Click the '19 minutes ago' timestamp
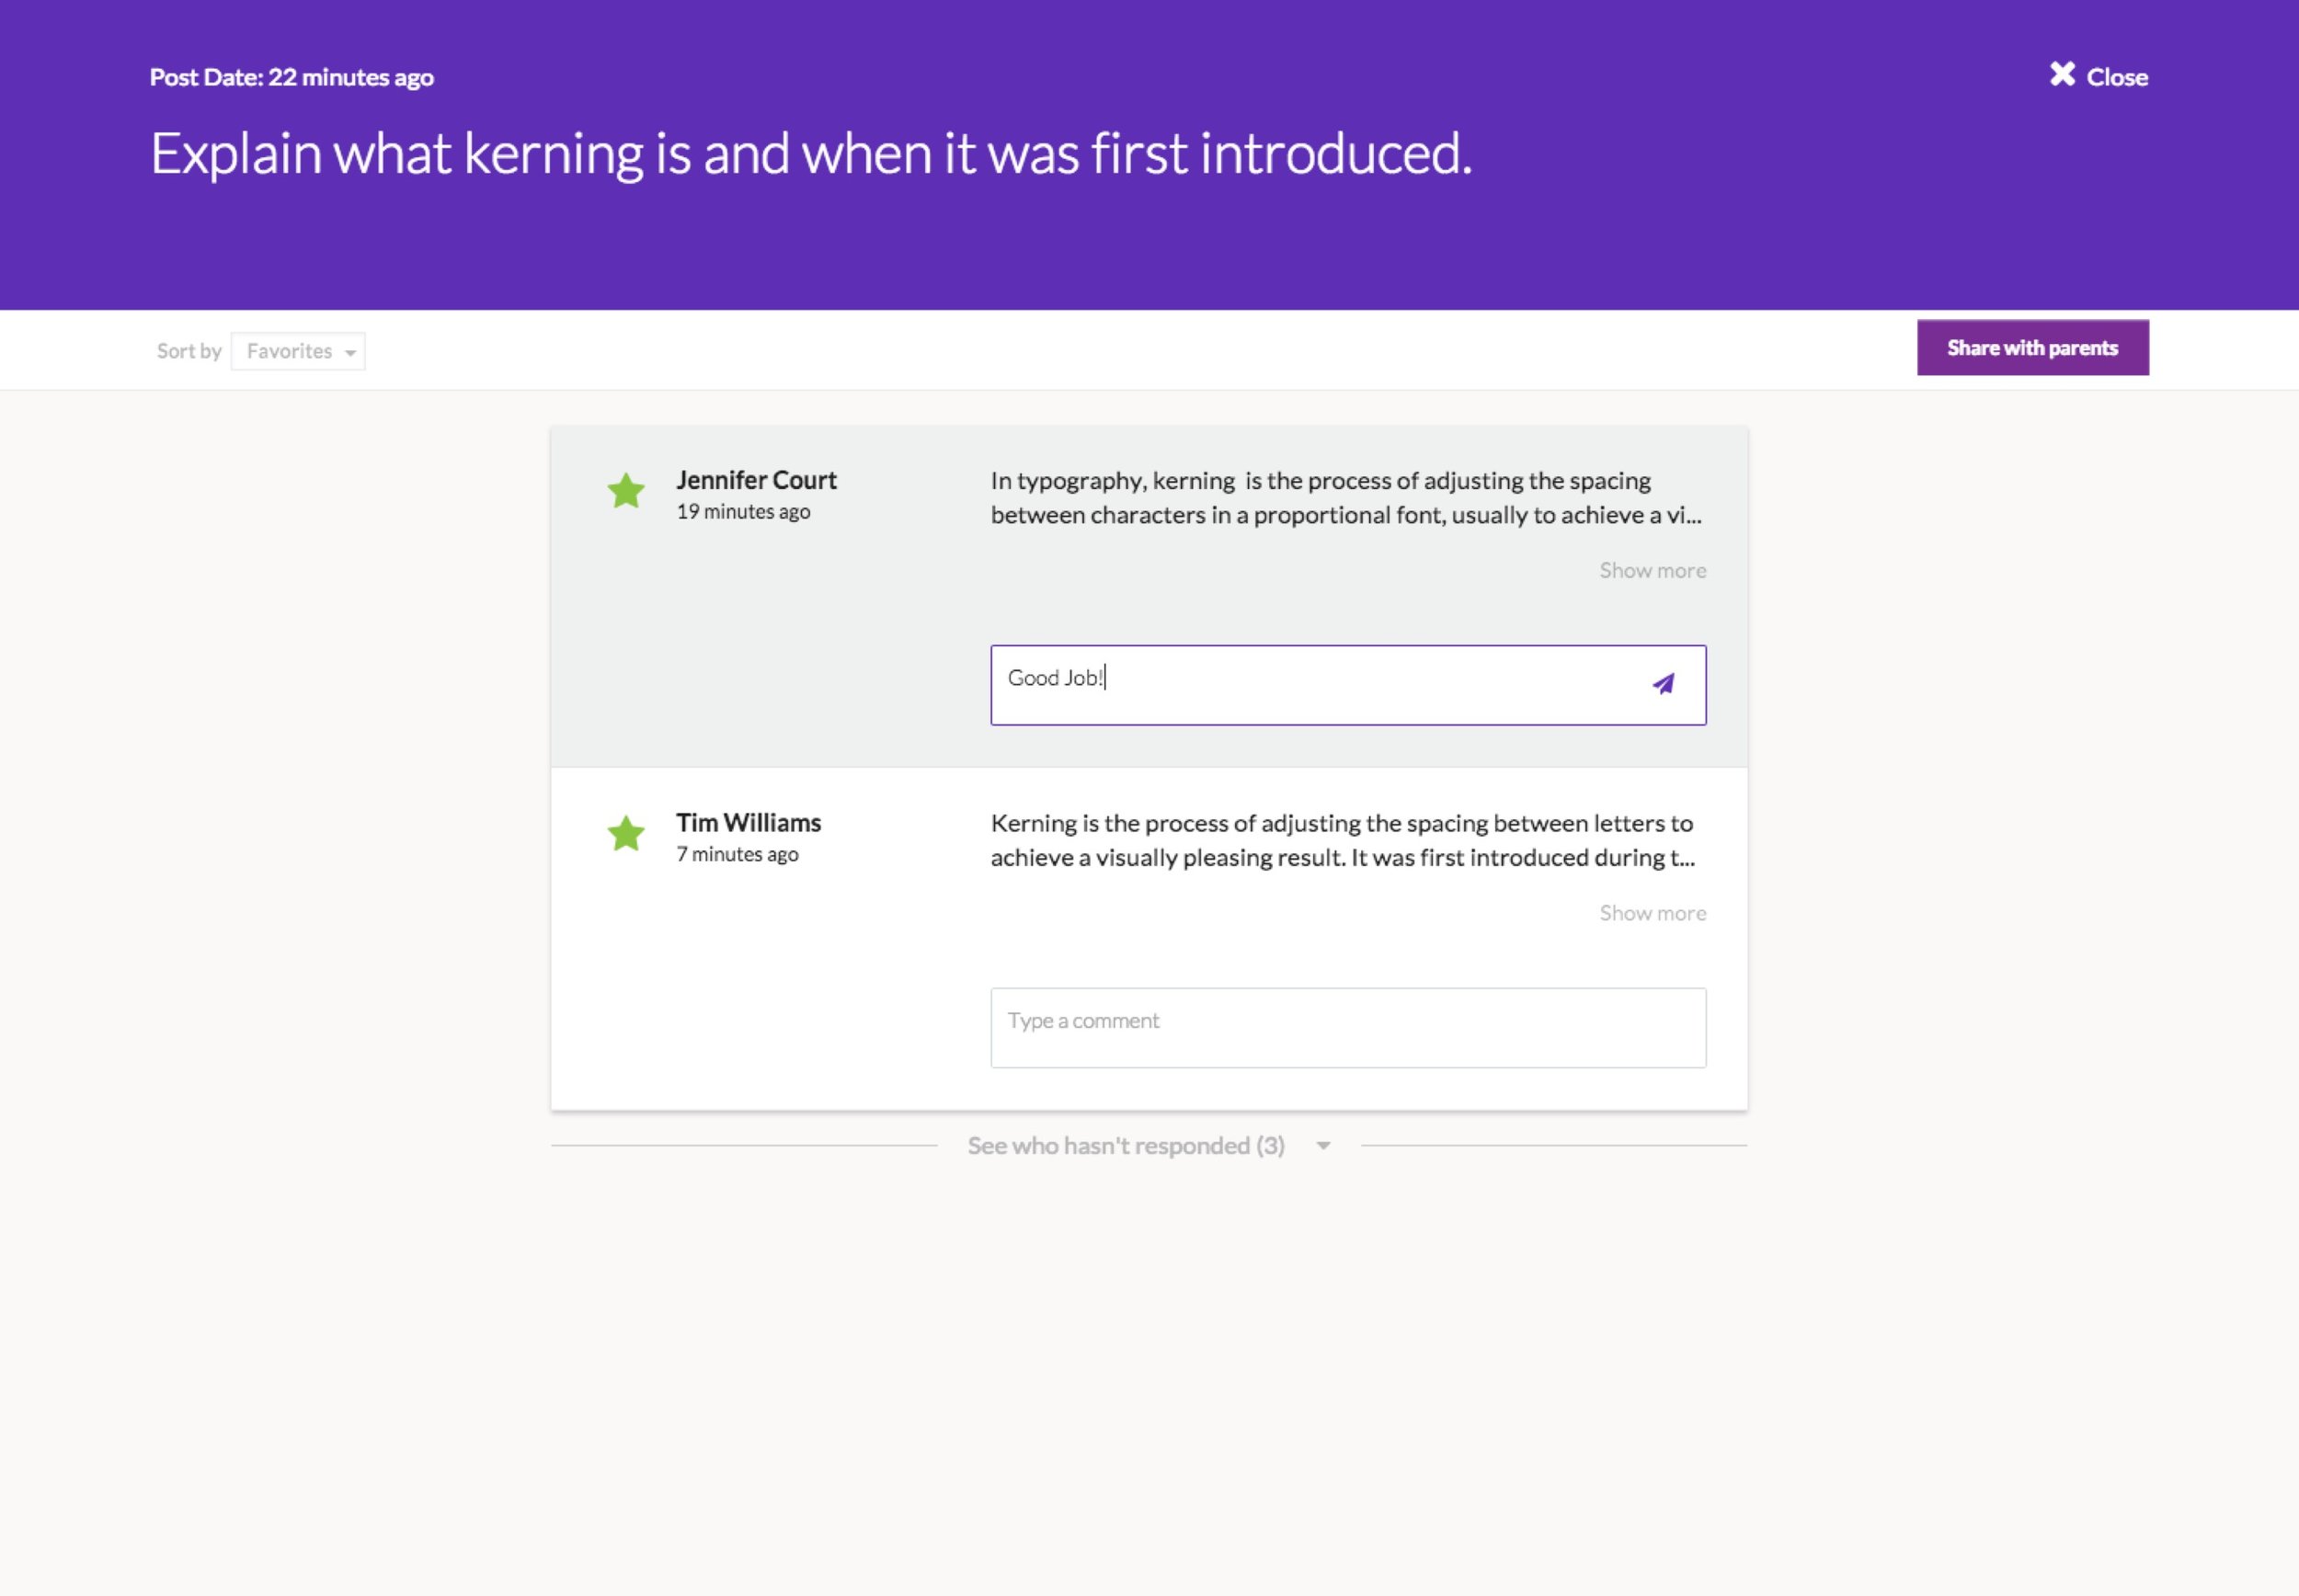Screen dimensions: 2299x1596 (743, 512)
